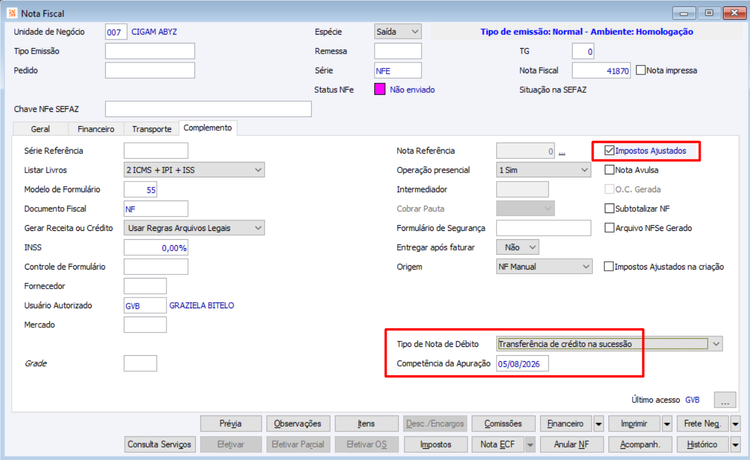Open Imprimir button dropdown arrow

[667, 424]
